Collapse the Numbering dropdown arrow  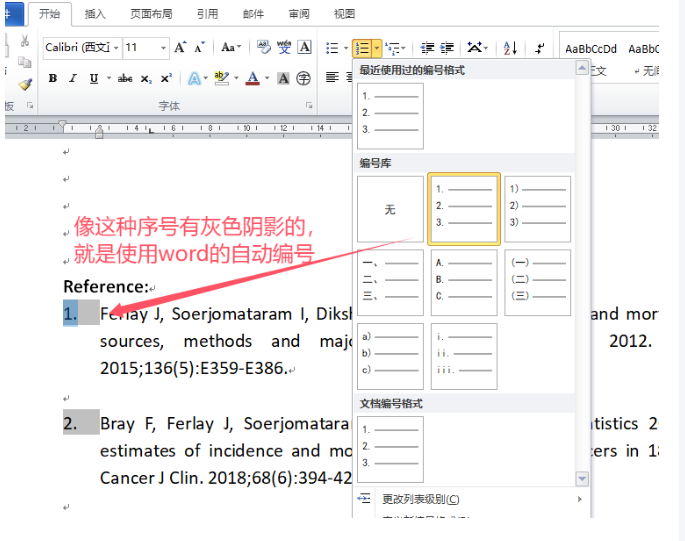[377, 48]
